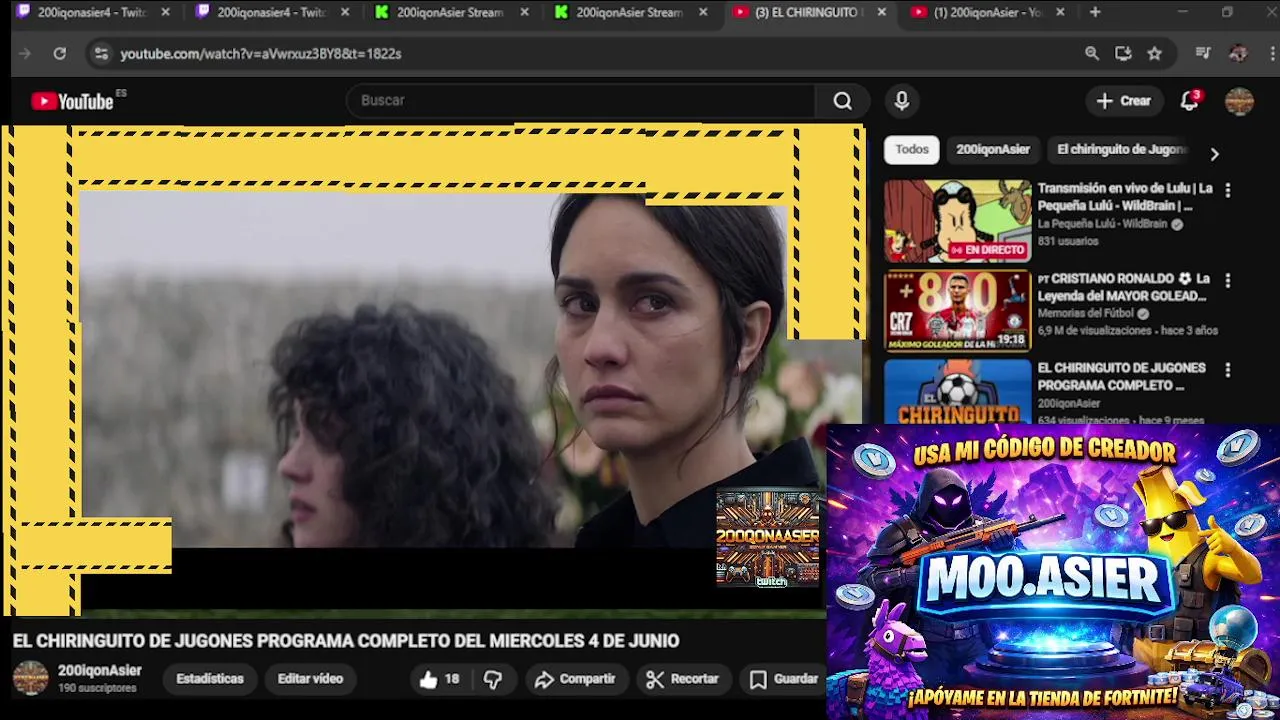Select the Todos filter chip

(x=911, y=149)
